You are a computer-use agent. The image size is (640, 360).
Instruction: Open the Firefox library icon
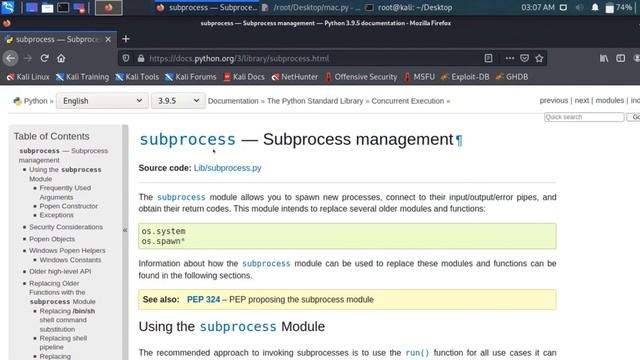pyautogui.click(x=604, y=58)
